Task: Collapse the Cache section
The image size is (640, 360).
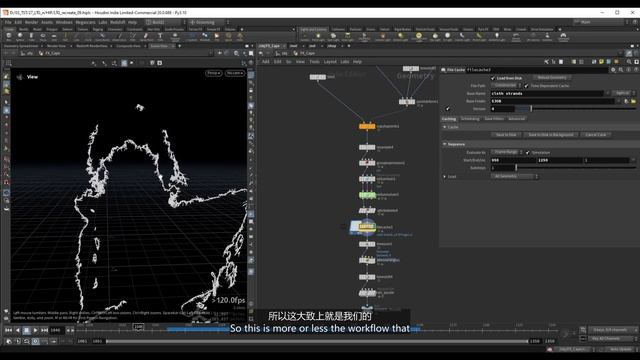Action: click(x=444, y=127)
